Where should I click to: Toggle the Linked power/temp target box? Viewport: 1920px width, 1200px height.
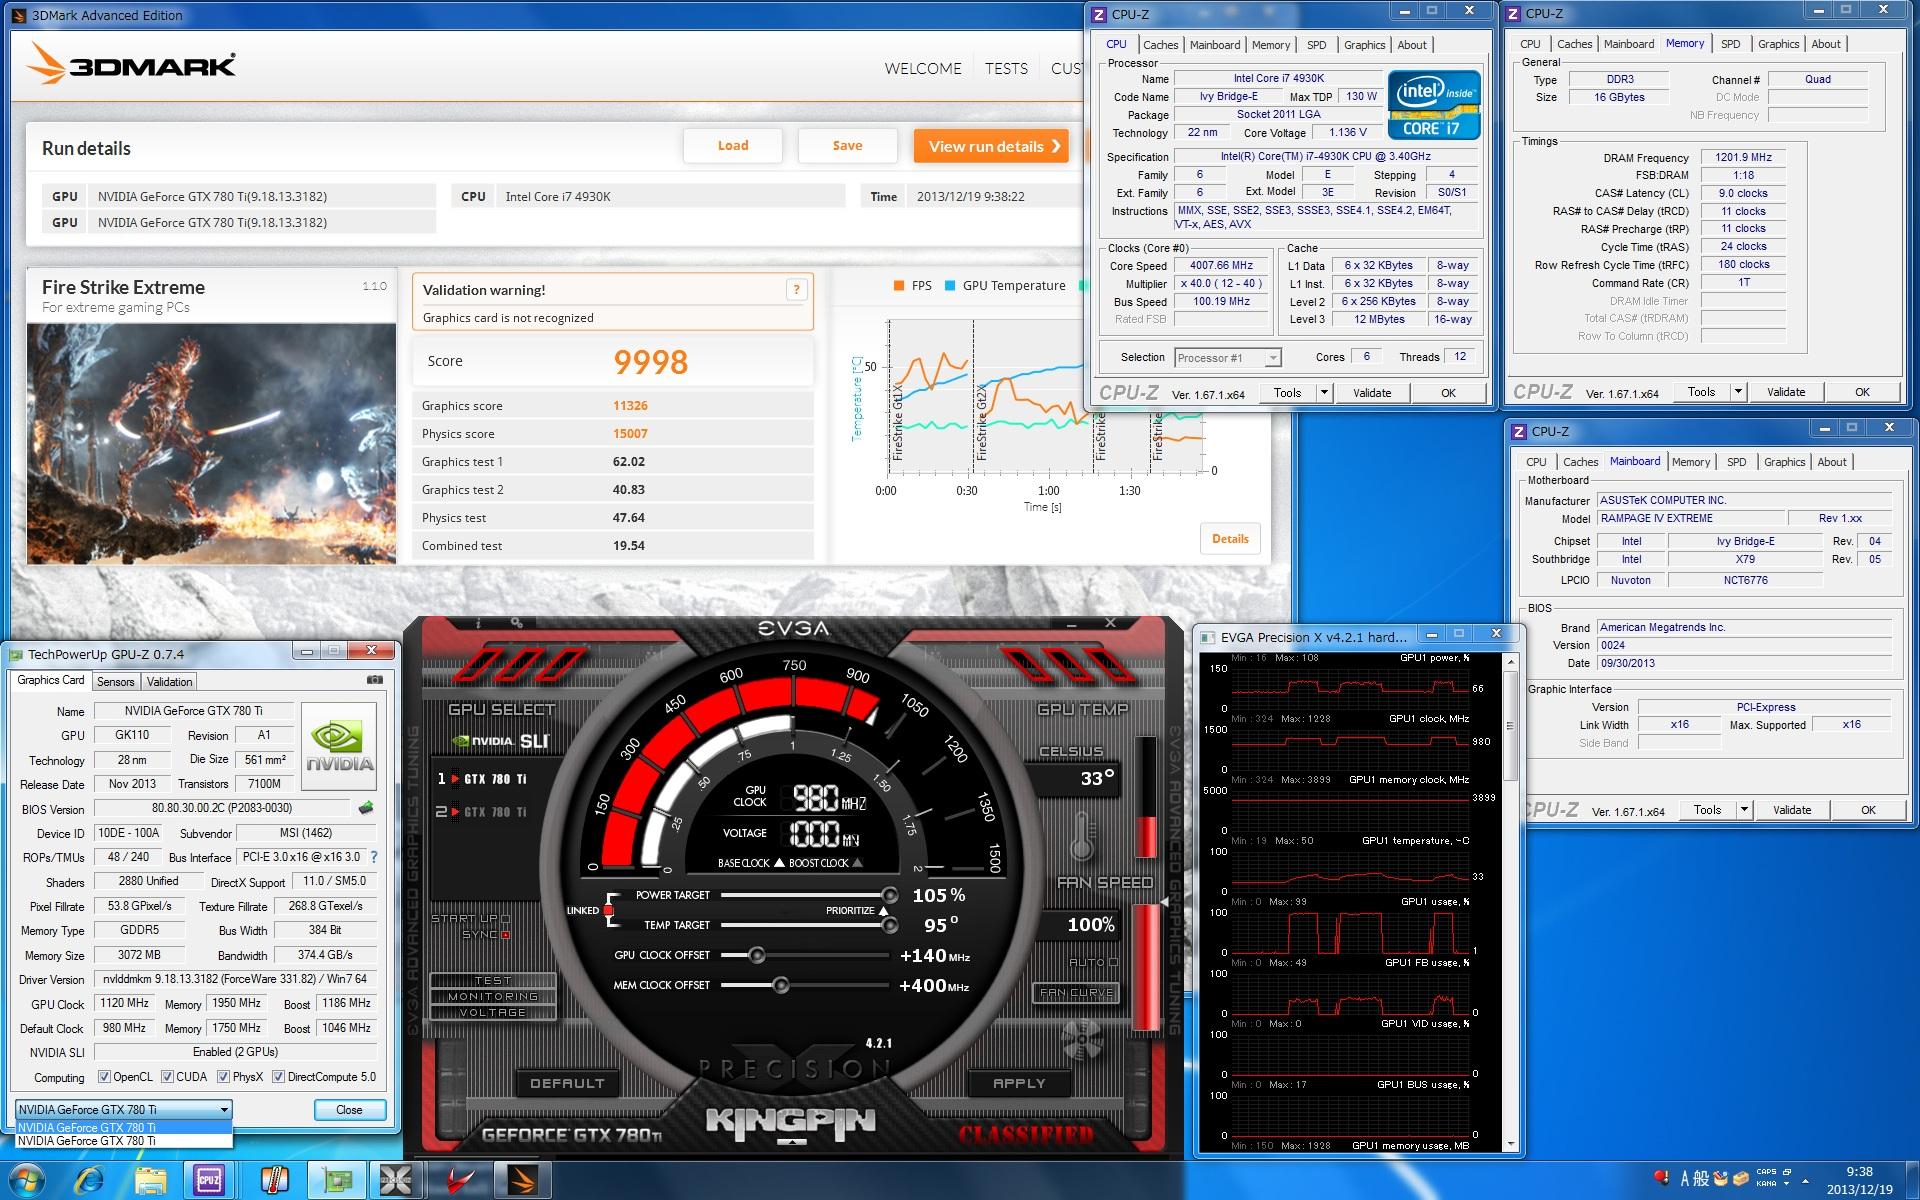coord(608,910)
